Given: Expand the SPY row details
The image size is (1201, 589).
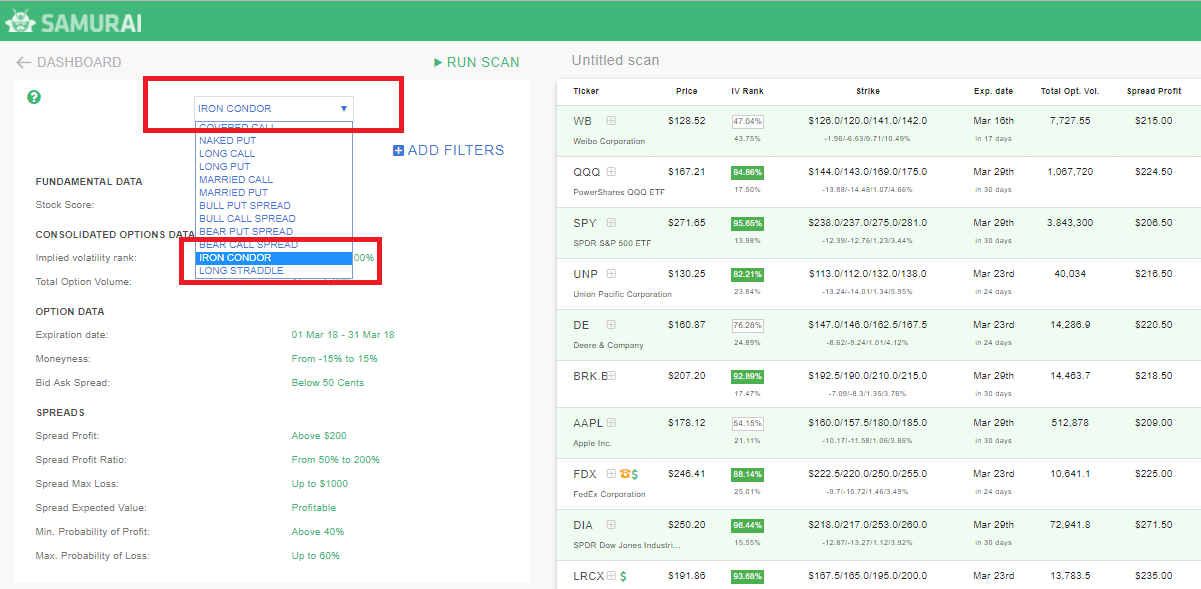Looking at the screenshot, I should 611,223.
